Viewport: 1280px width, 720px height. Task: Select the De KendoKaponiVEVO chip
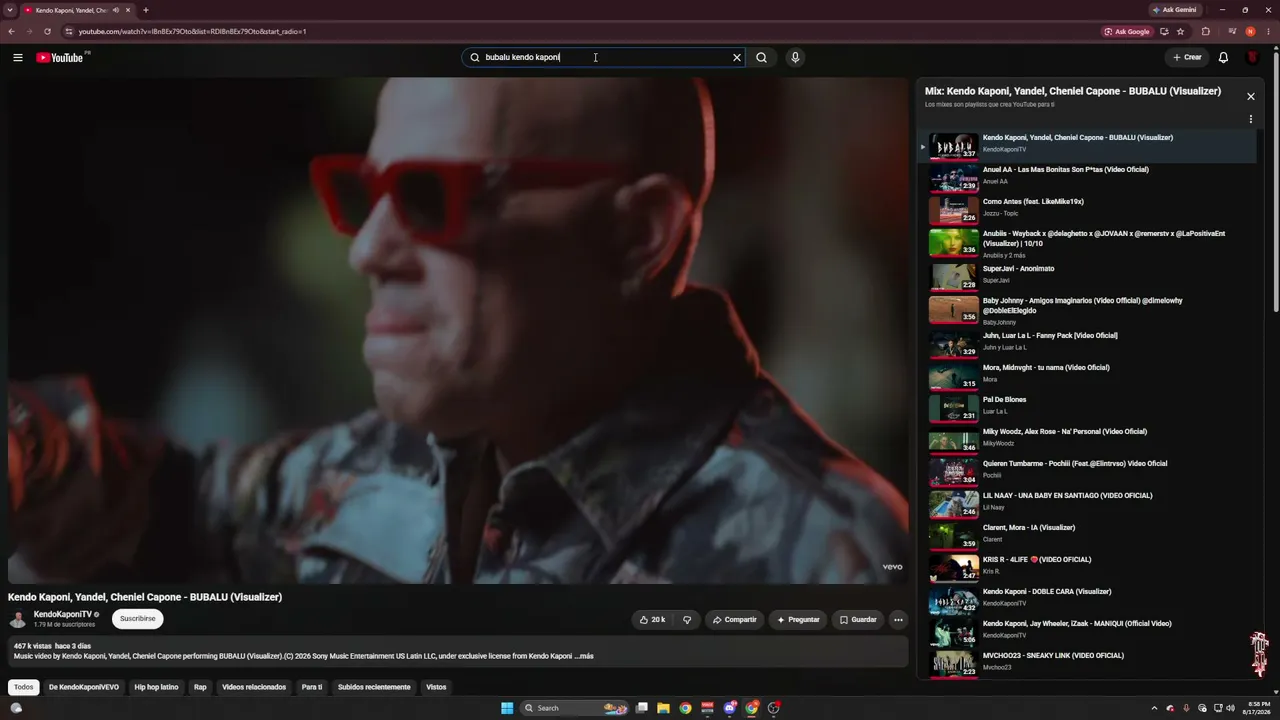coord(84,687)
